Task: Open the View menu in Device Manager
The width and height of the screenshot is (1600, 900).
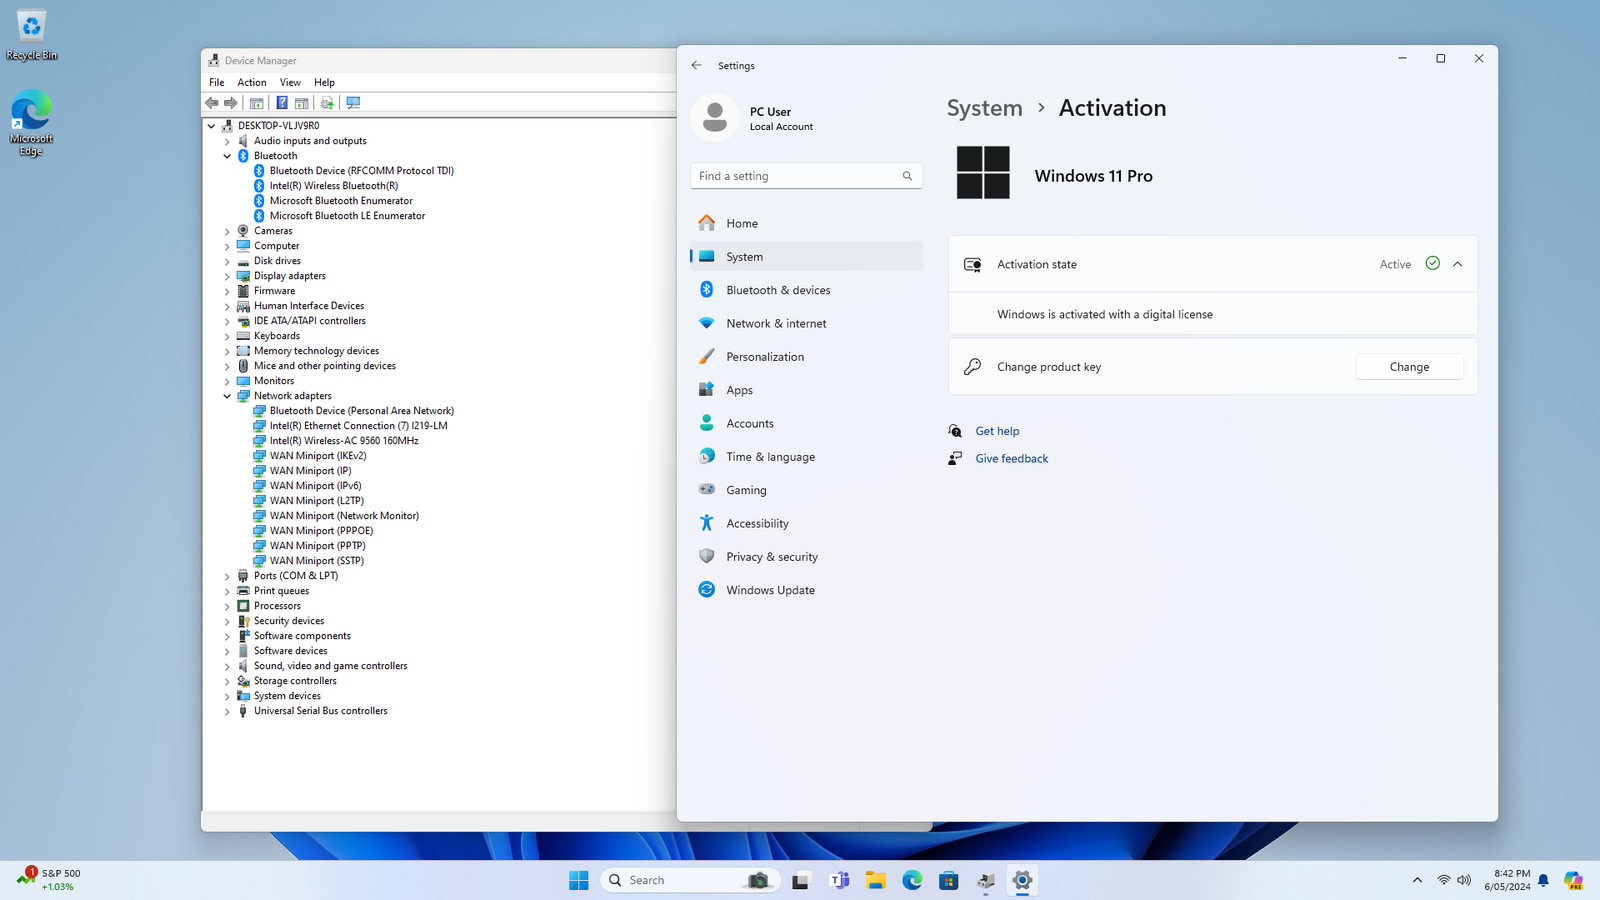Action: click(290, 82)
